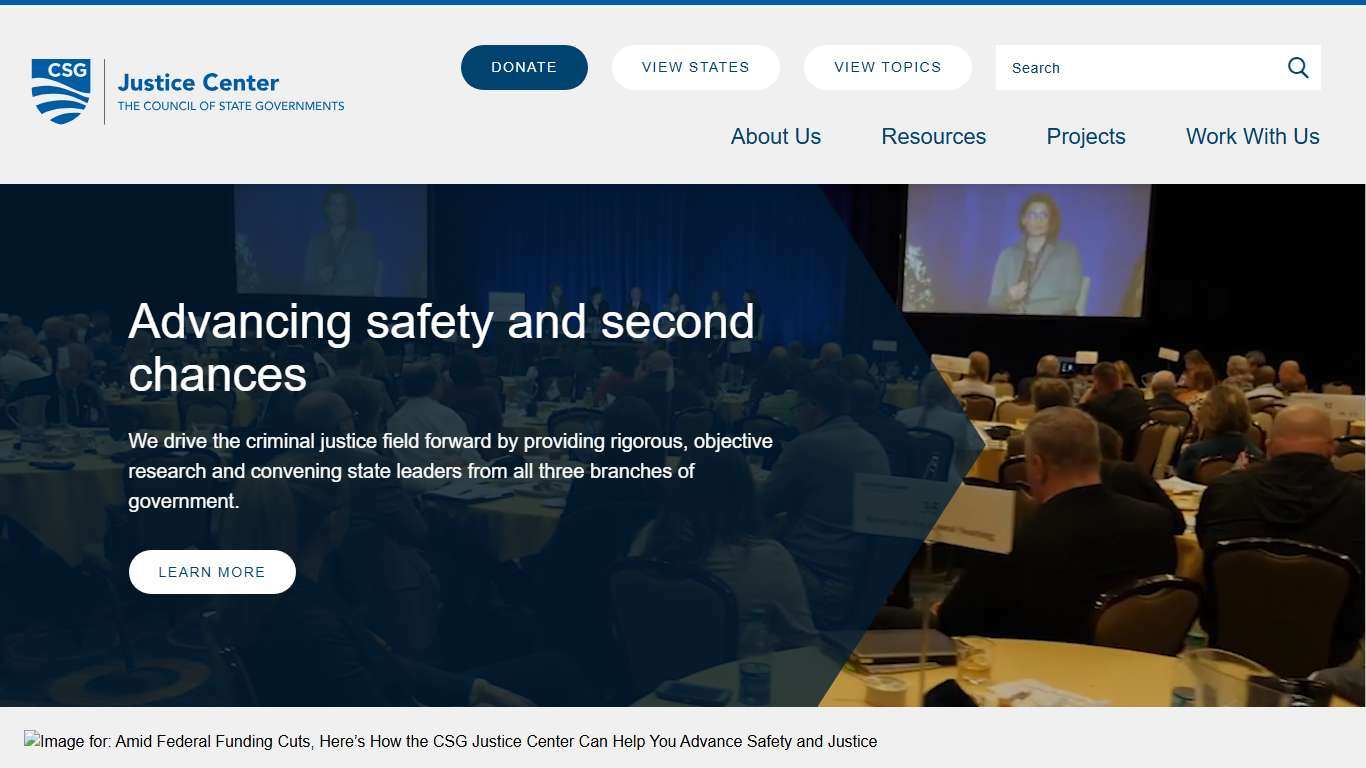This screenshot has height=768, width=1366.
Task: Open the Justice Center wordmark link
Action: 198,82
